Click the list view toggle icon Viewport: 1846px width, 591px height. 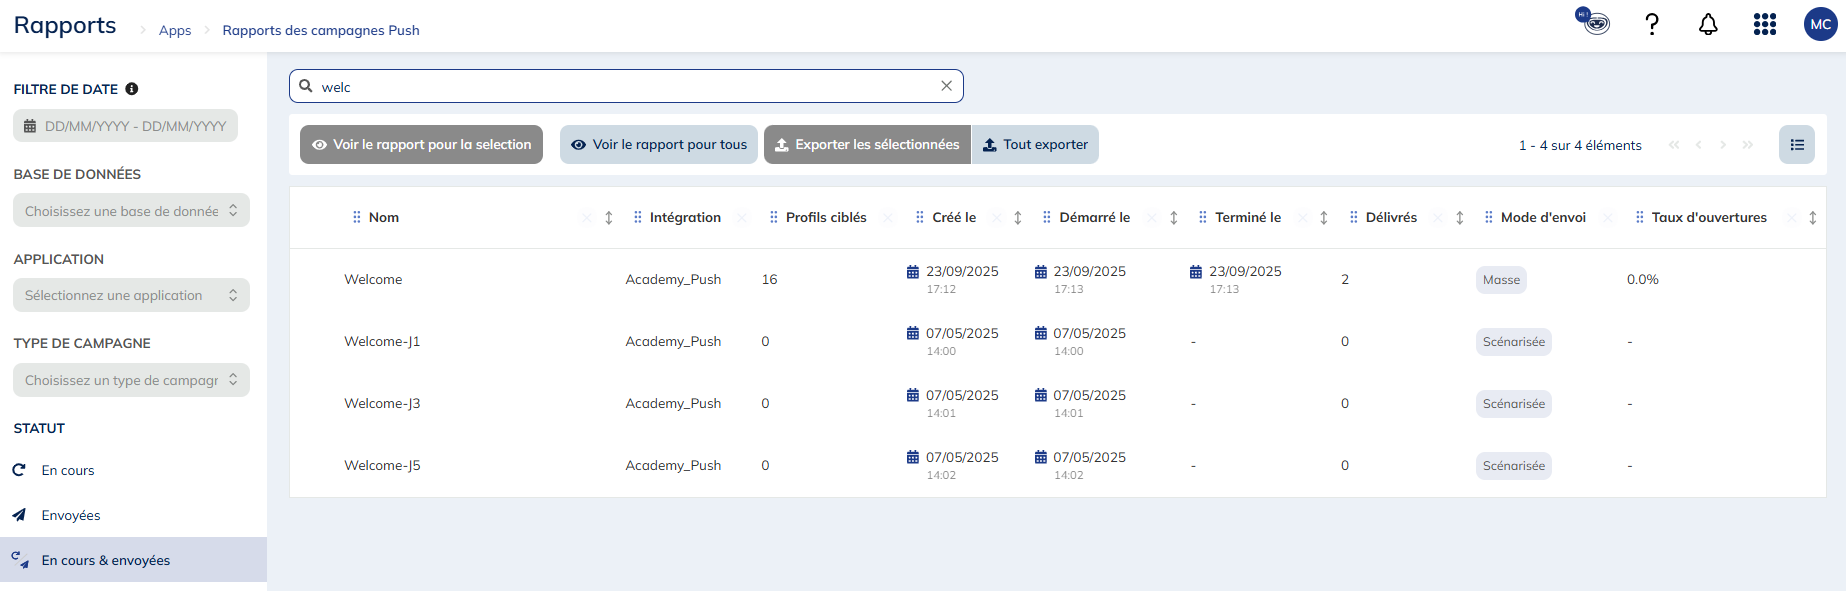coord(1796,145)
